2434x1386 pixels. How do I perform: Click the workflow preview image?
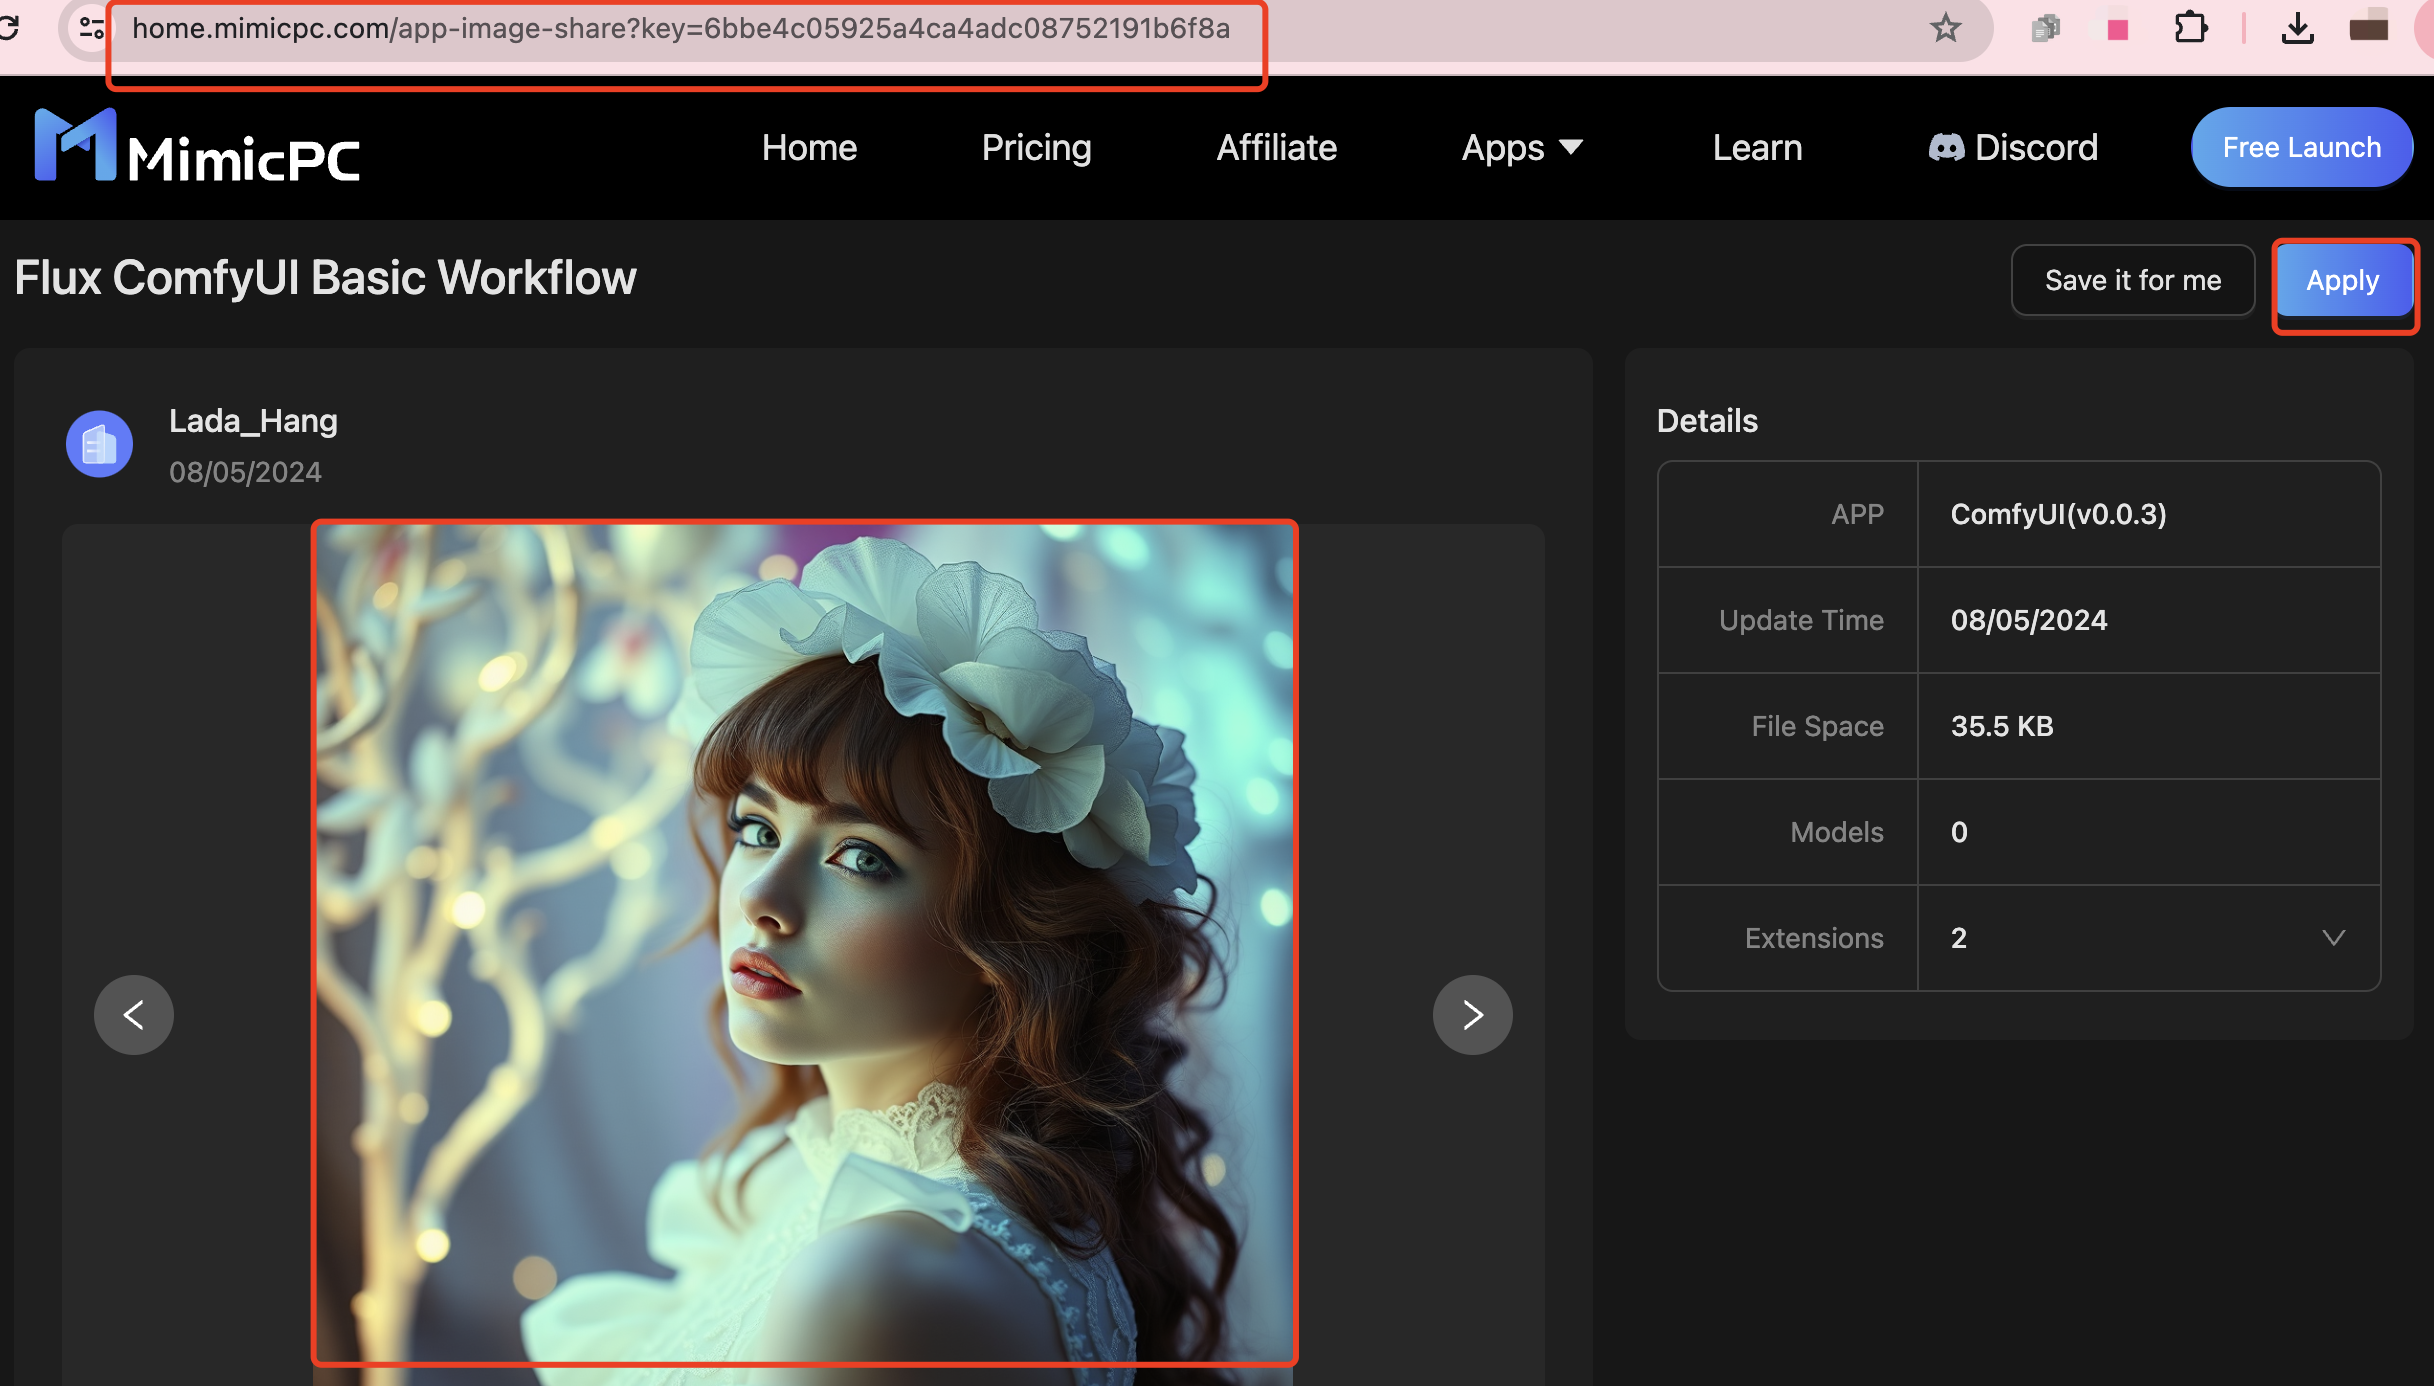tap(804, 942)
